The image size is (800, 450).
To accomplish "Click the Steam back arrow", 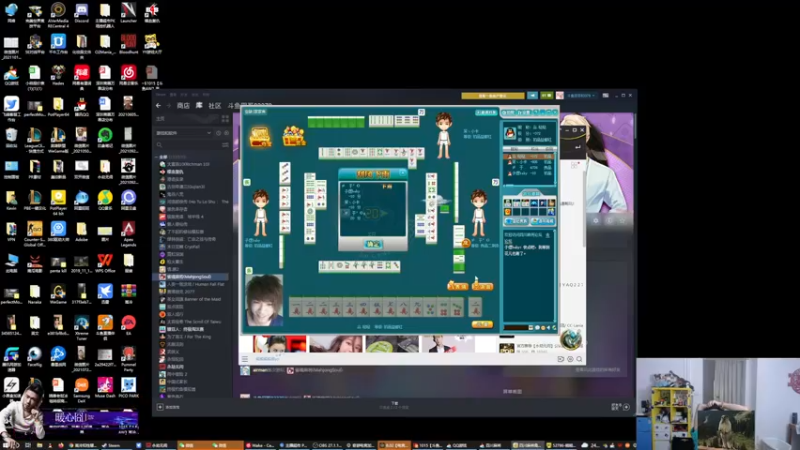I will click(158, 106).
